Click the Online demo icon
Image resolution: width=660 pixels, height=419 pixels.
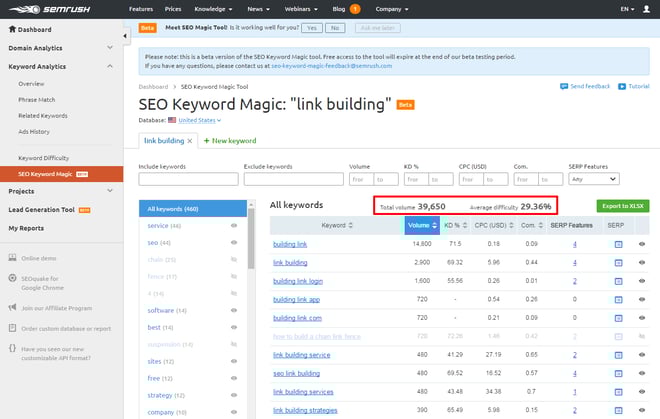click(x=13, y=258)
